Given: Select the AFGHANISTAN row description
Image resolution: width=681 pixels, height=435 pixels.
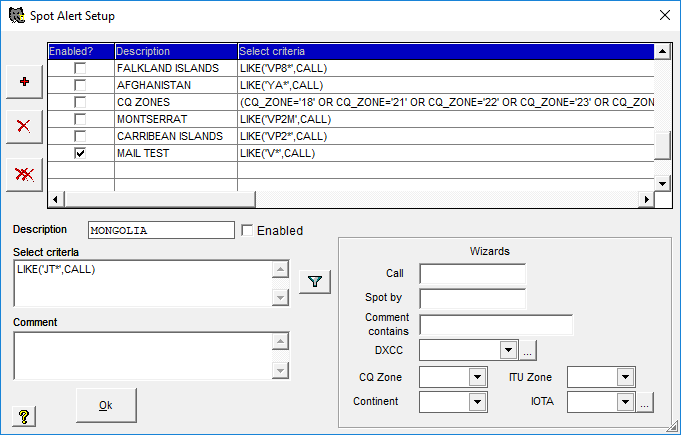Looking at the screenshot, I should pos(154,85).
